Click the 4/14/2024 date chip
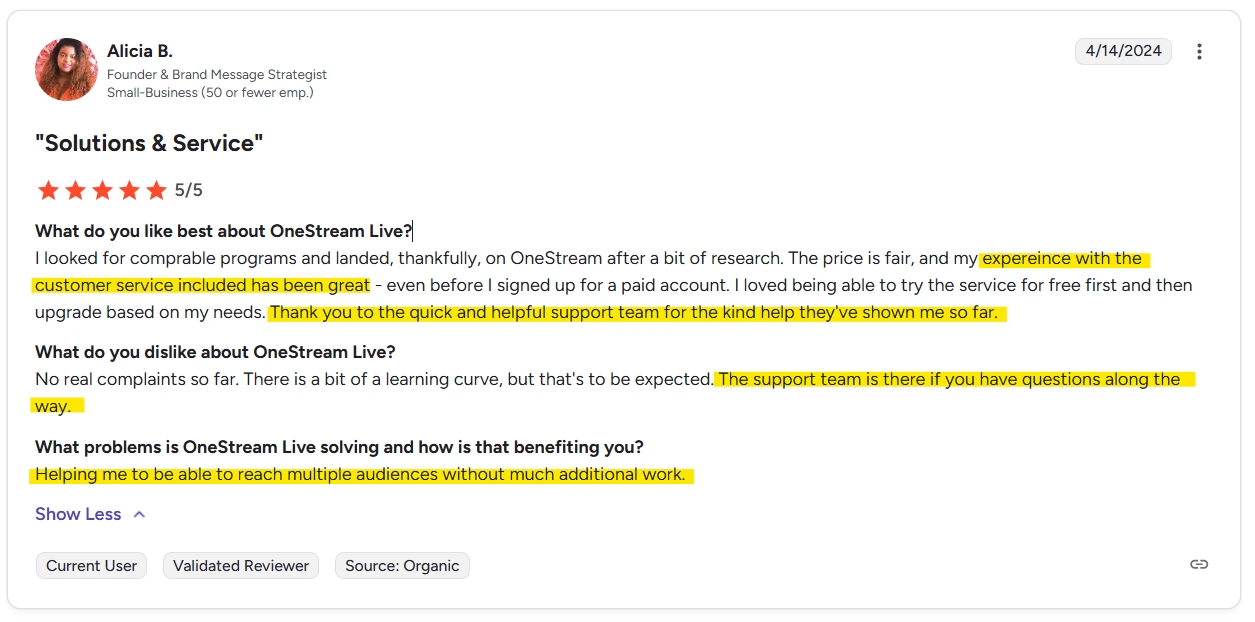Image resolution: width=1255 pixels, height=622 pixels. pyautogui.click(x=1123, y=51)
